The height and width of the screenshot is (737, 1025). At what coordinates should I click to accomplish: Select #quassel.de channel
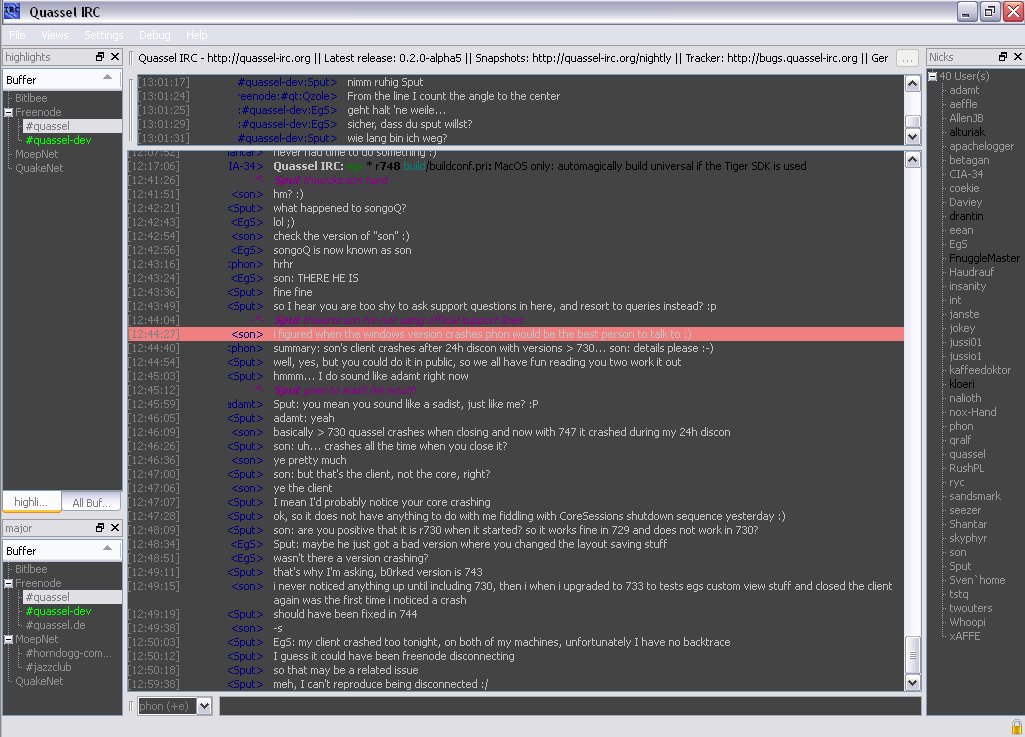[x=56, y=625]
